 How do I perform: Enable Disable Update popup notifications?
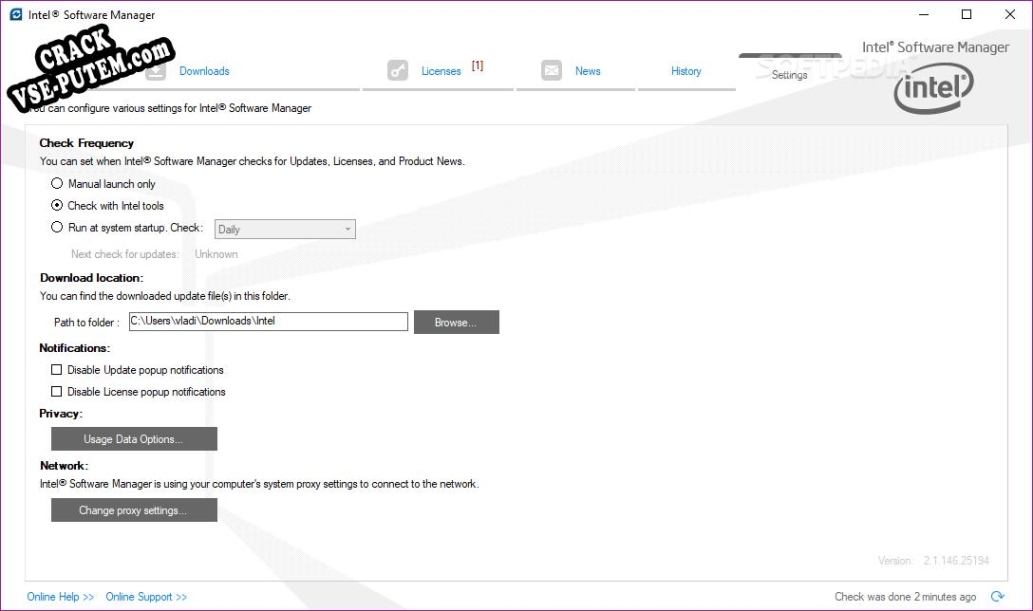[57, 370]
